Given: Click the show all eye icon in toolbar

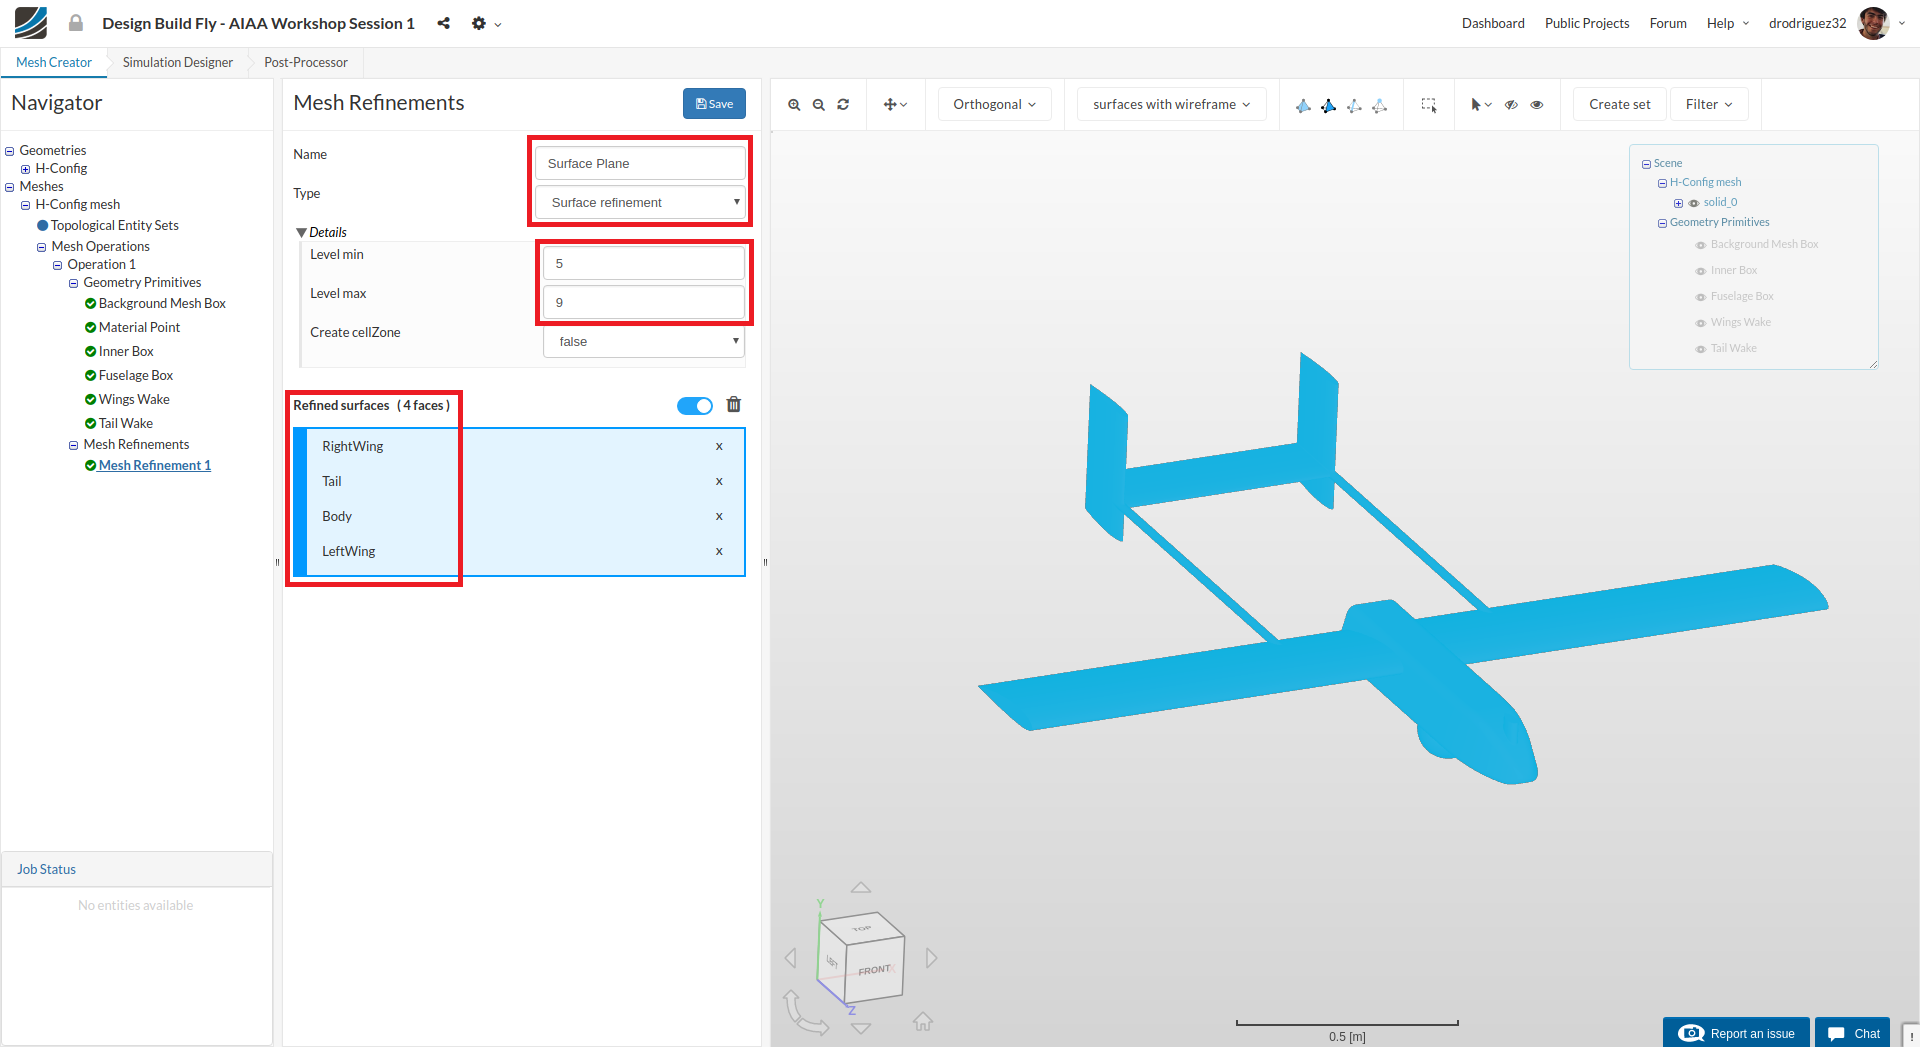Looking at the screenshot, I should pyautogui.click(x=1537, y=104).
